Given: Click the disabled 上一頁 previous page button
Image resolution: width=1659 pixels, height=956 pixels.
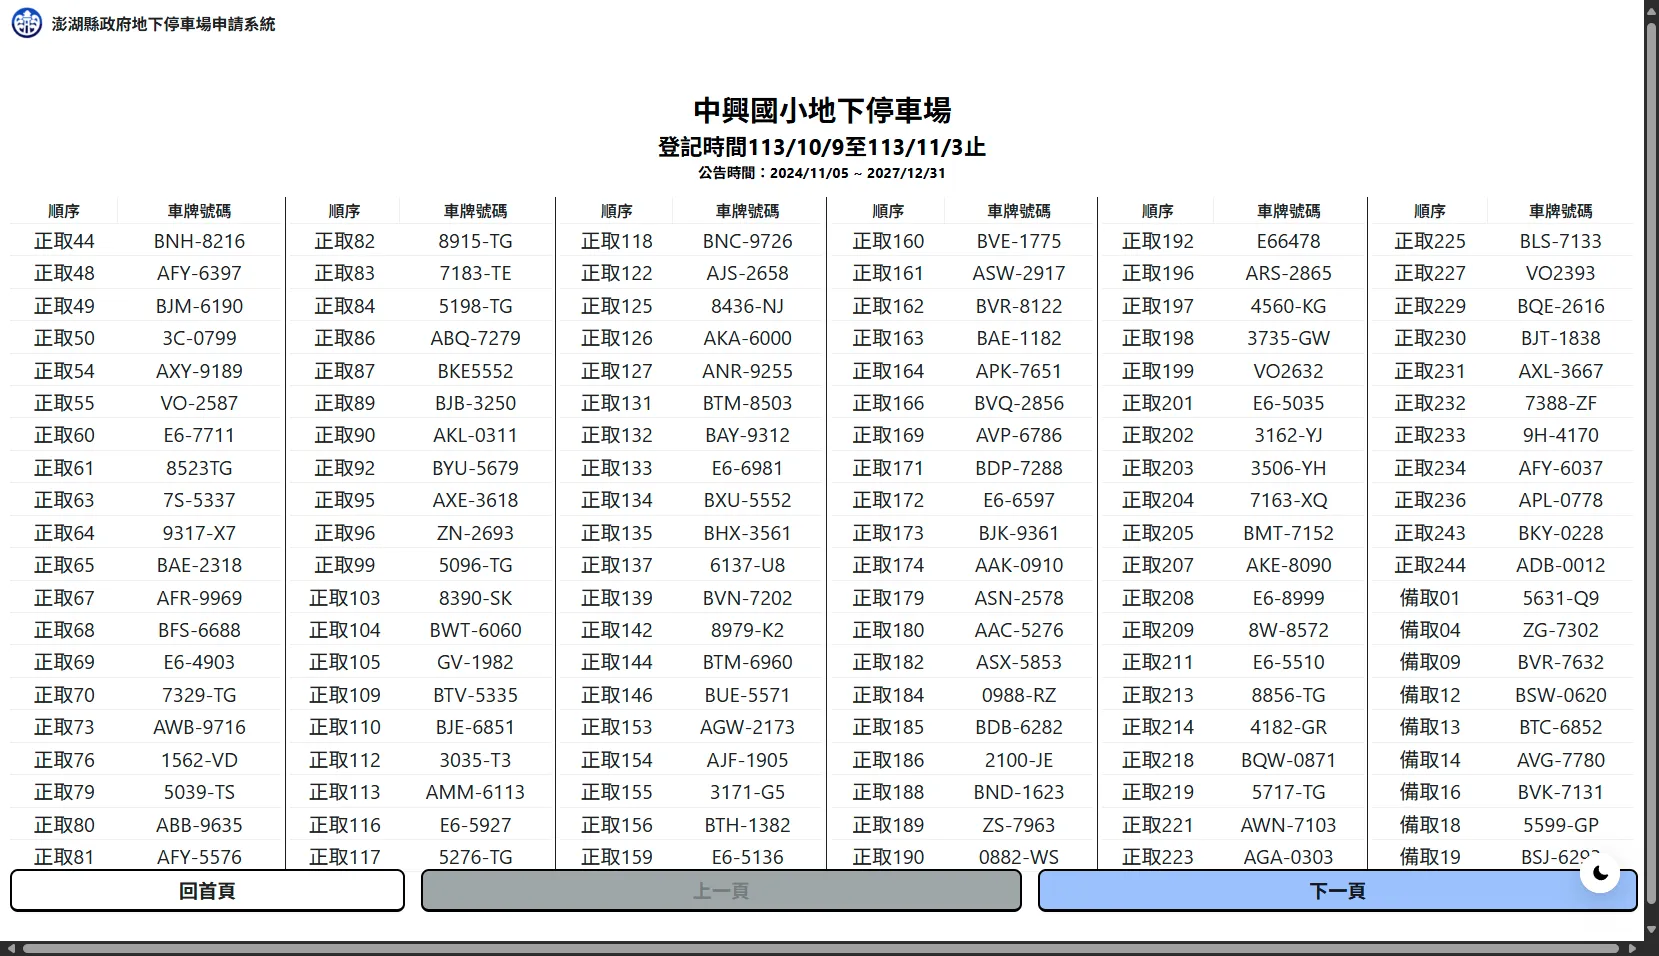Looking at the screenshot, I should 719,890.
